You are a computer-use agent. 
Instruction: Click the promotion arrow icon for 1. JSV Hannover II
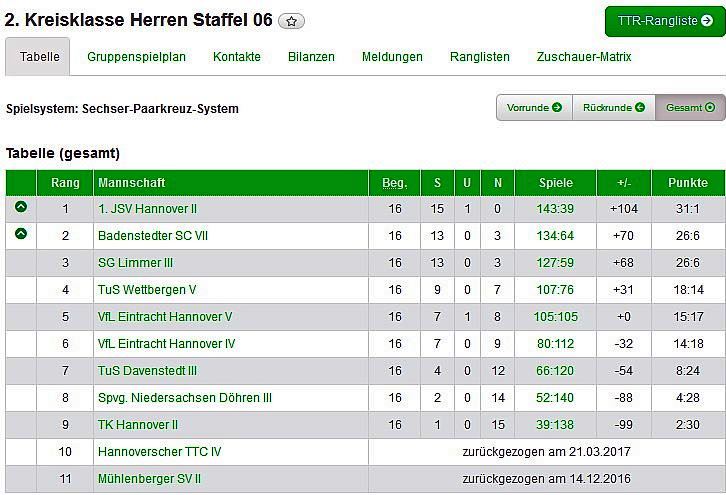click(x=21, y=208)
